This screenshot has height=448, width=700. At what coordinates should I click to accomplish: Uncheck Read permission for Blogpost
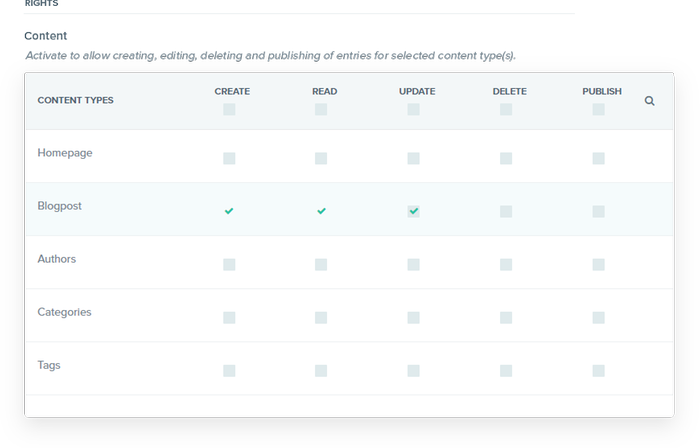[321, 211]
